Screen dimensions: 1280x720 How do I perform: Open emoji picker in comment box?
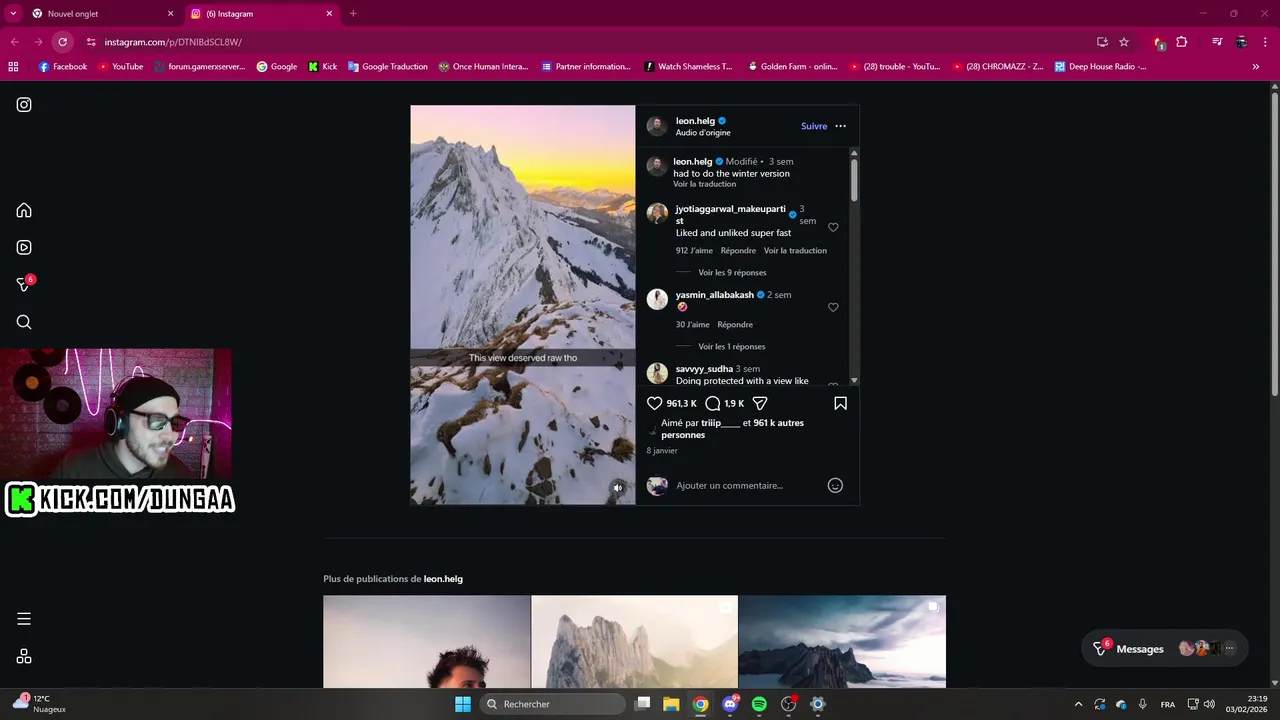tap(835, 485)
